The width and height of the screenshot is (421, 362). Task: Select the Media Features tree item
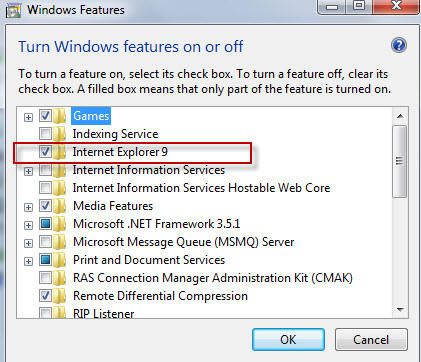(x=113, y=206)
